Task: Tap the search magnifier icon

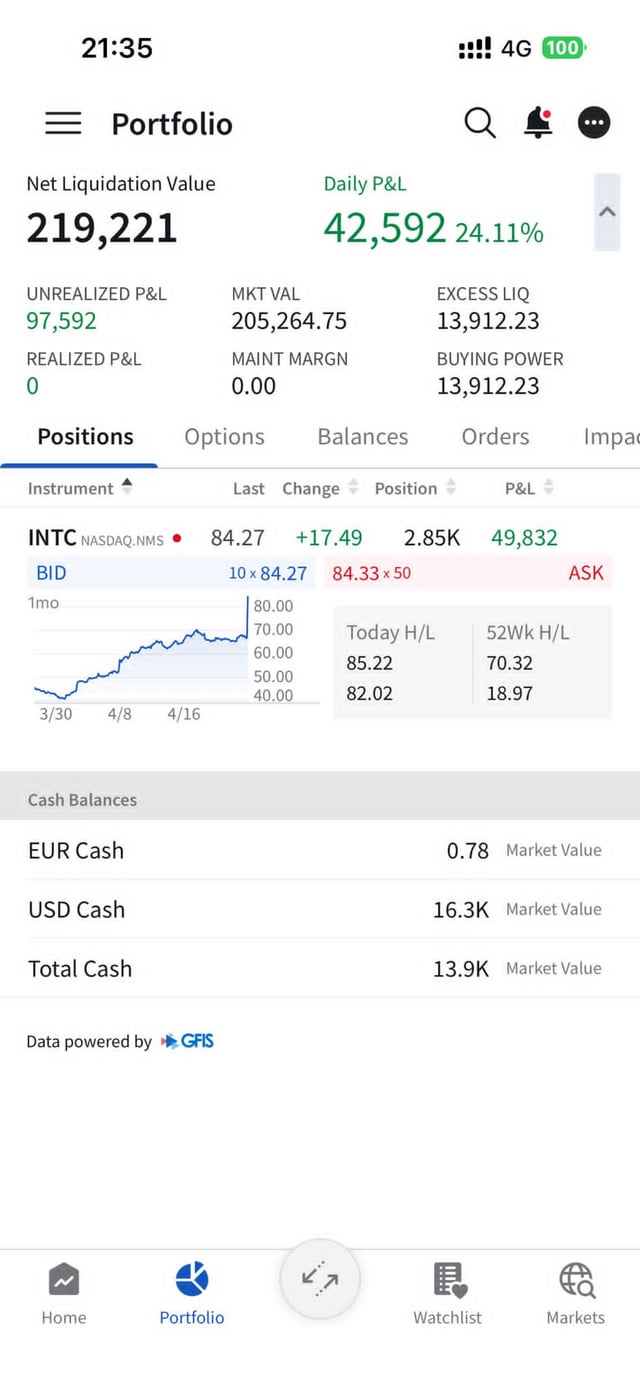Action: 480,123
